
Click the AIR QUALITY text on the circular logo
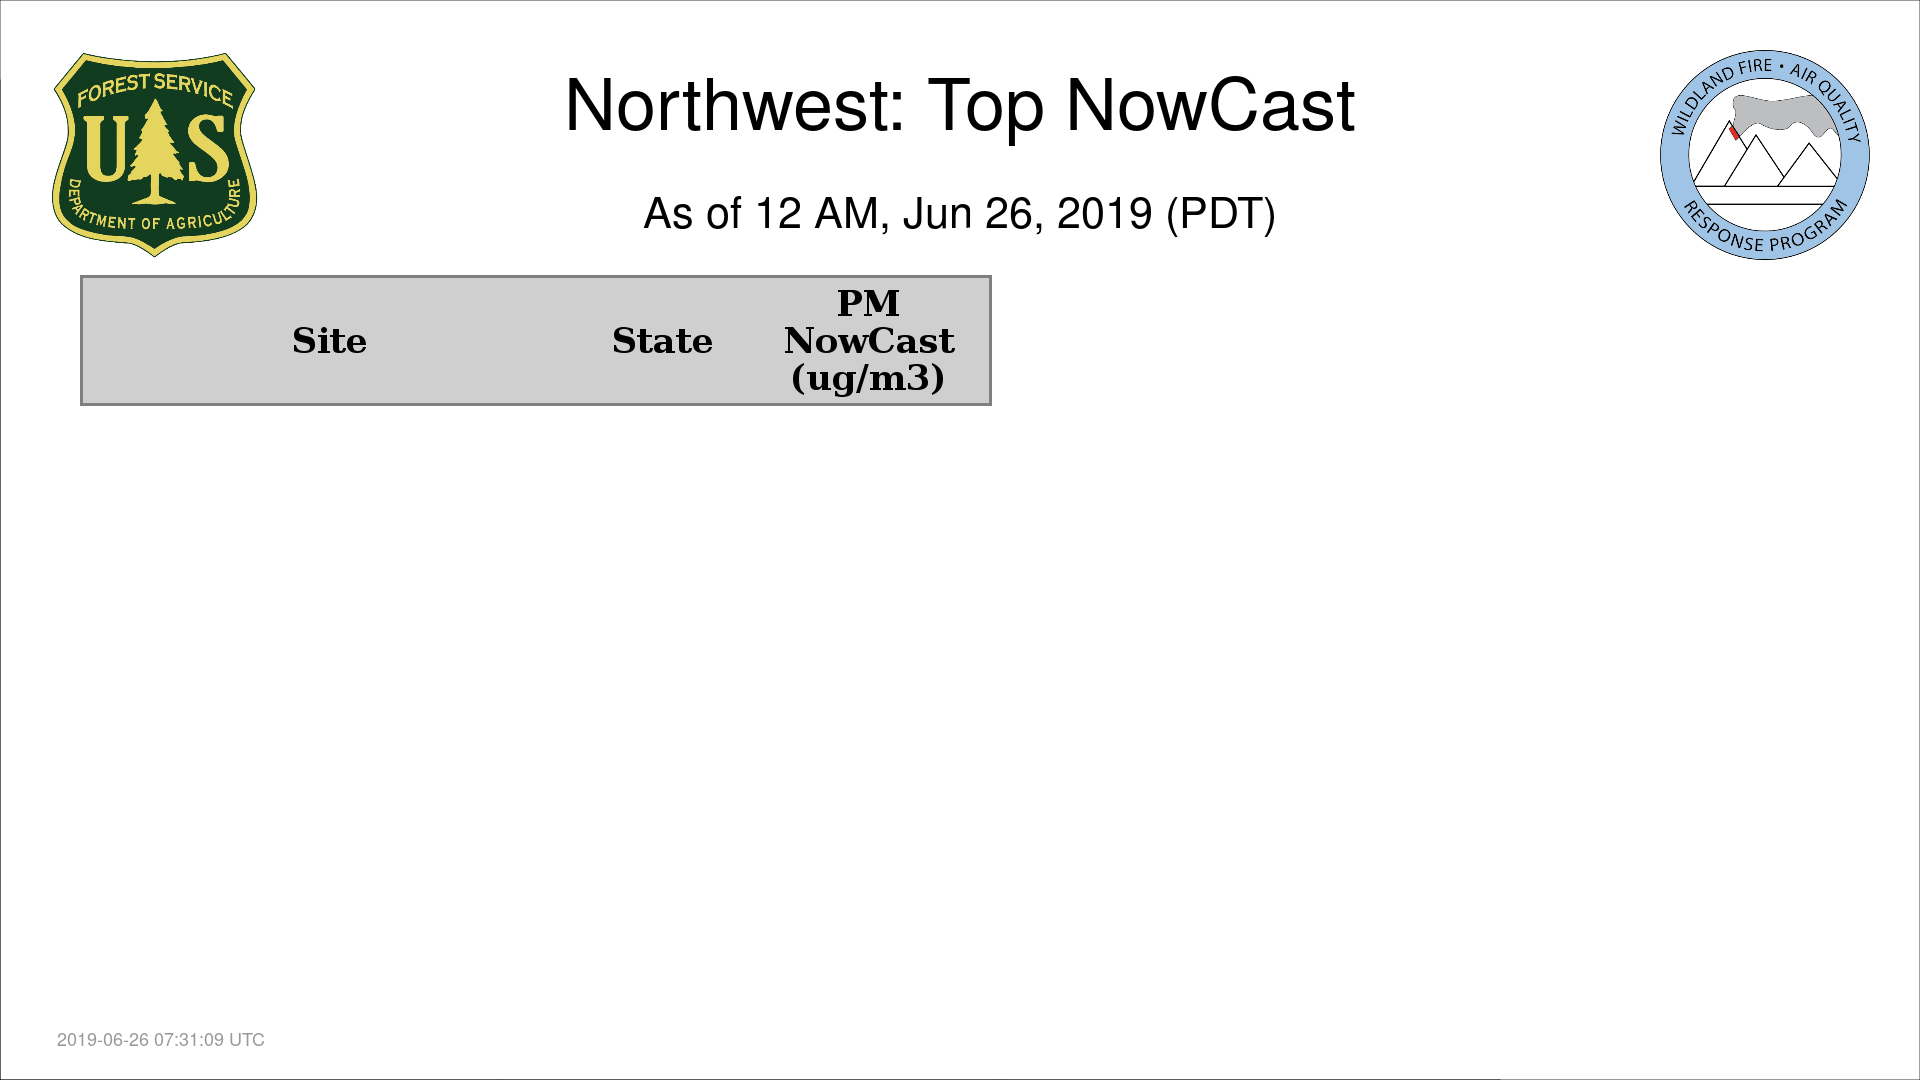(1828, 100)
